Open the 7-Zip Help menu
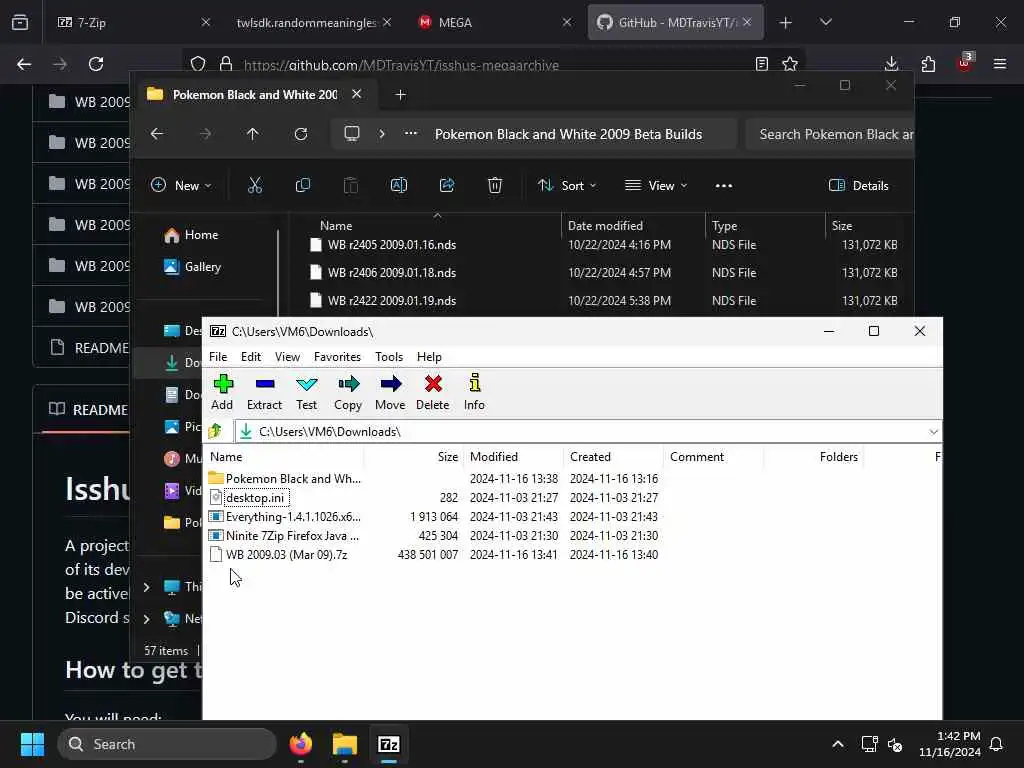 click(x=429, y=357)
